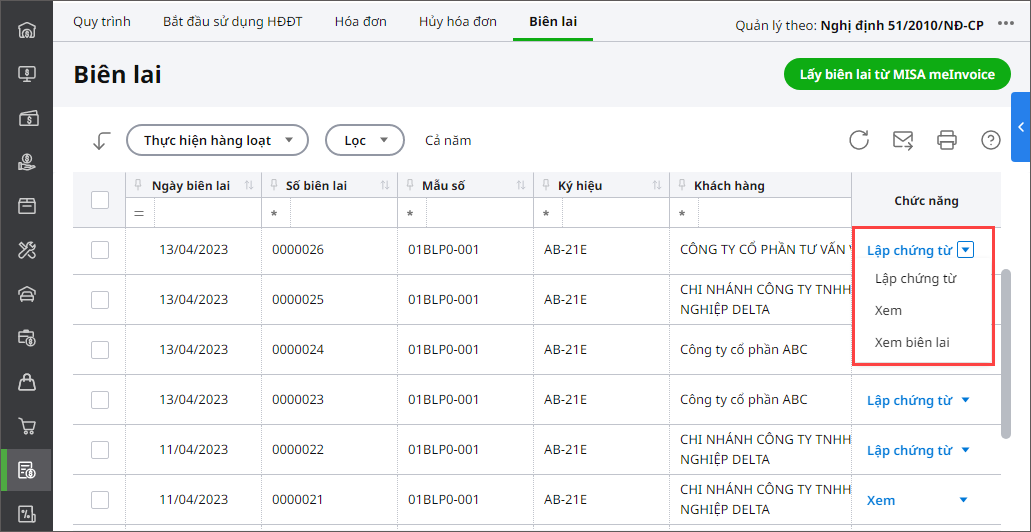Open the dropdown arrow beside Xem for 0000021
Screen dimensions: 1031x532
pyautogui.click(x=964, y=500)
